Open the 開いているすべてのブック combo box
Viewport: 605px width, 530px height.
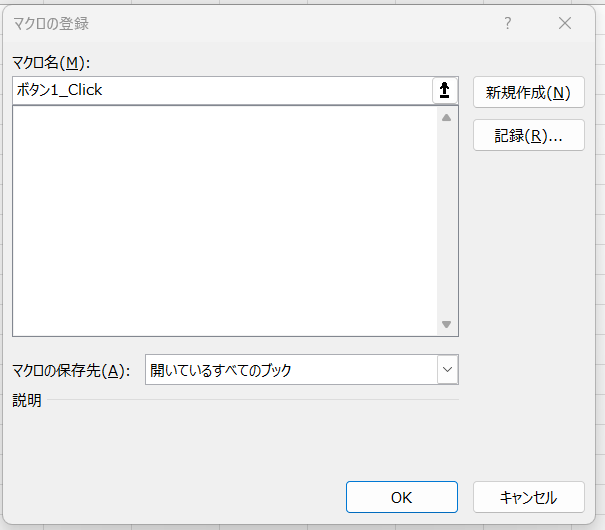pos(290,370)
